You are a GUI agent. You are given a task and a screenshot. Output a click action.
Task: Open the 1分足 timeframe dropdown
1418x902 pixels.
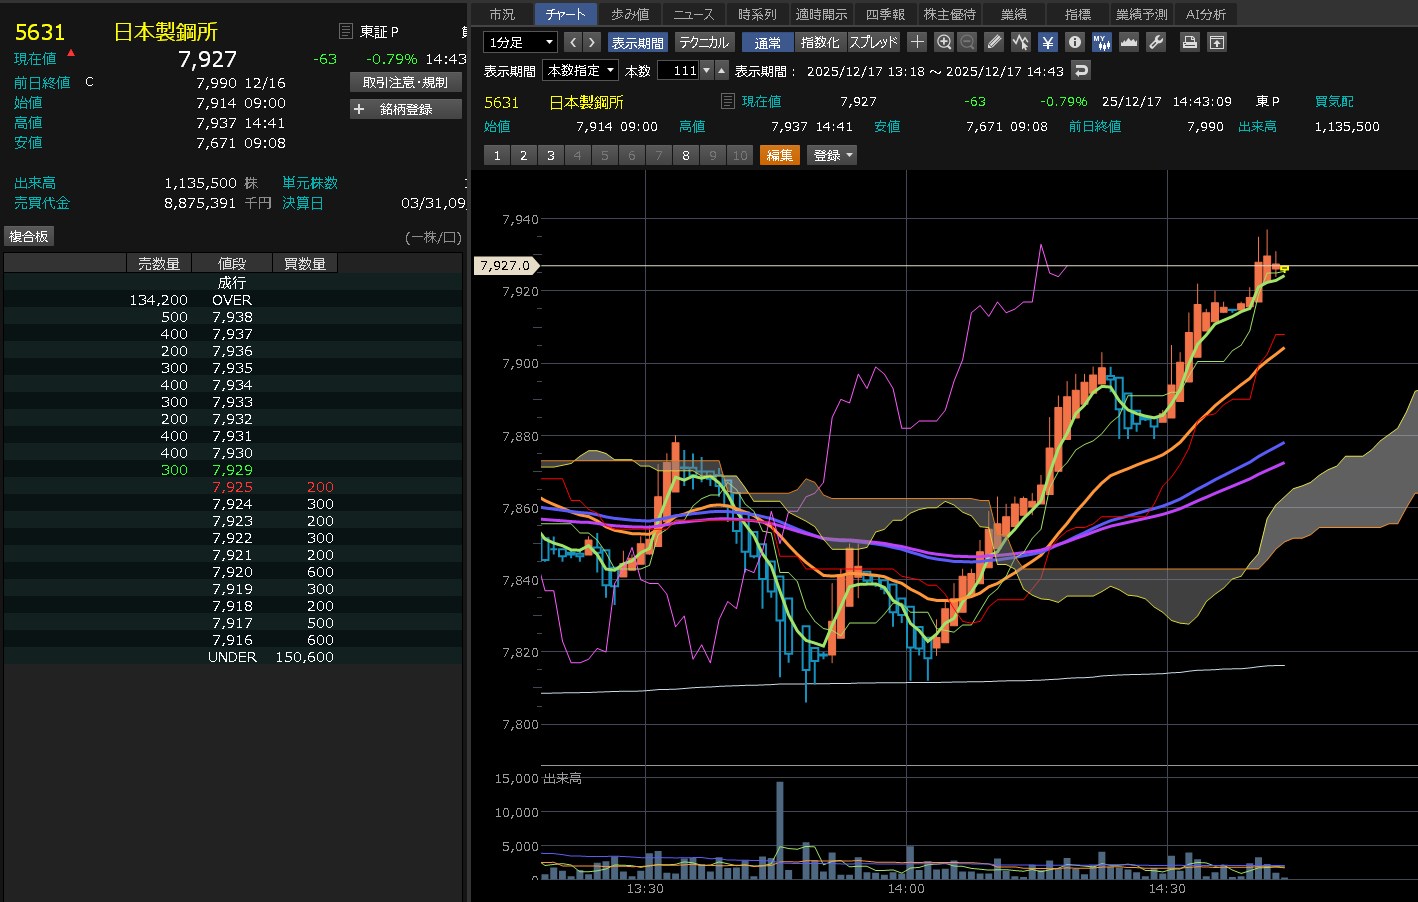point(520,42)
